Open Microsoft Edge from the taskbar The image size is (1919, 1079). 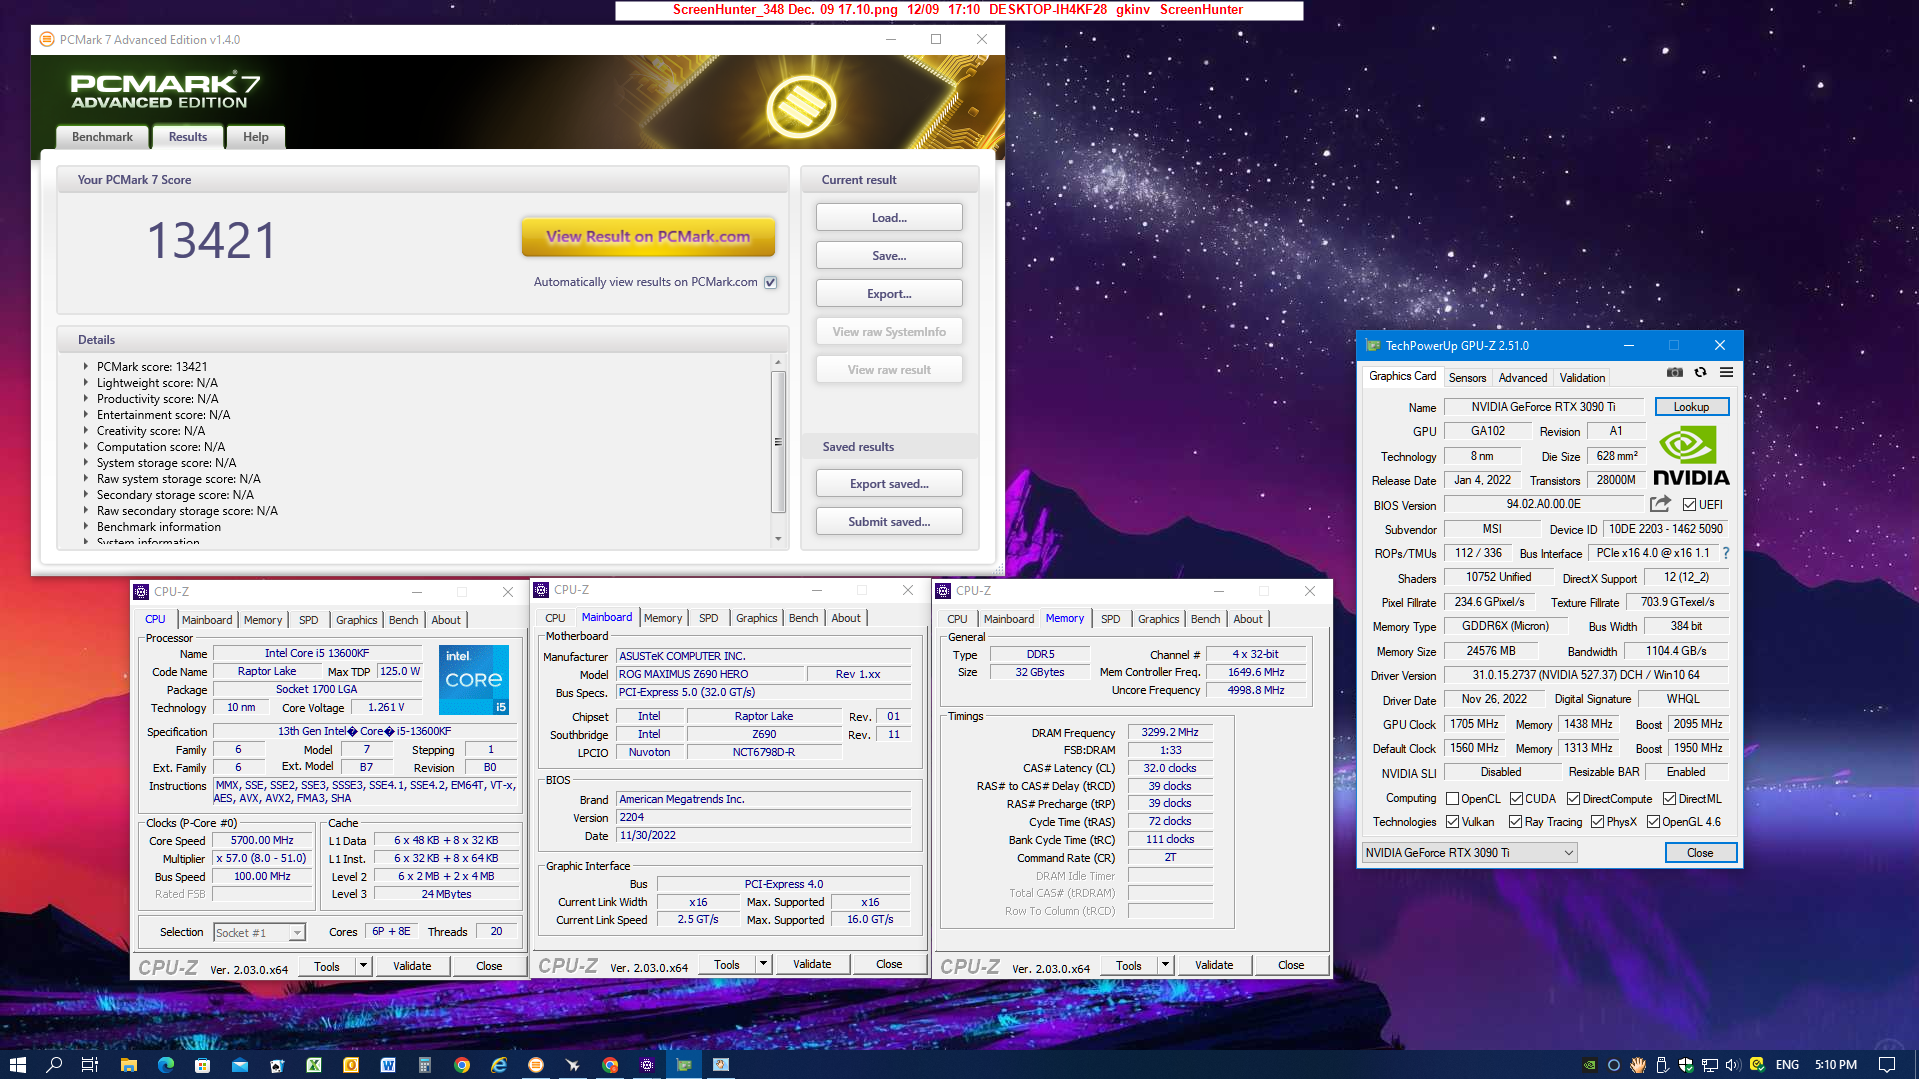(165, 1065)
